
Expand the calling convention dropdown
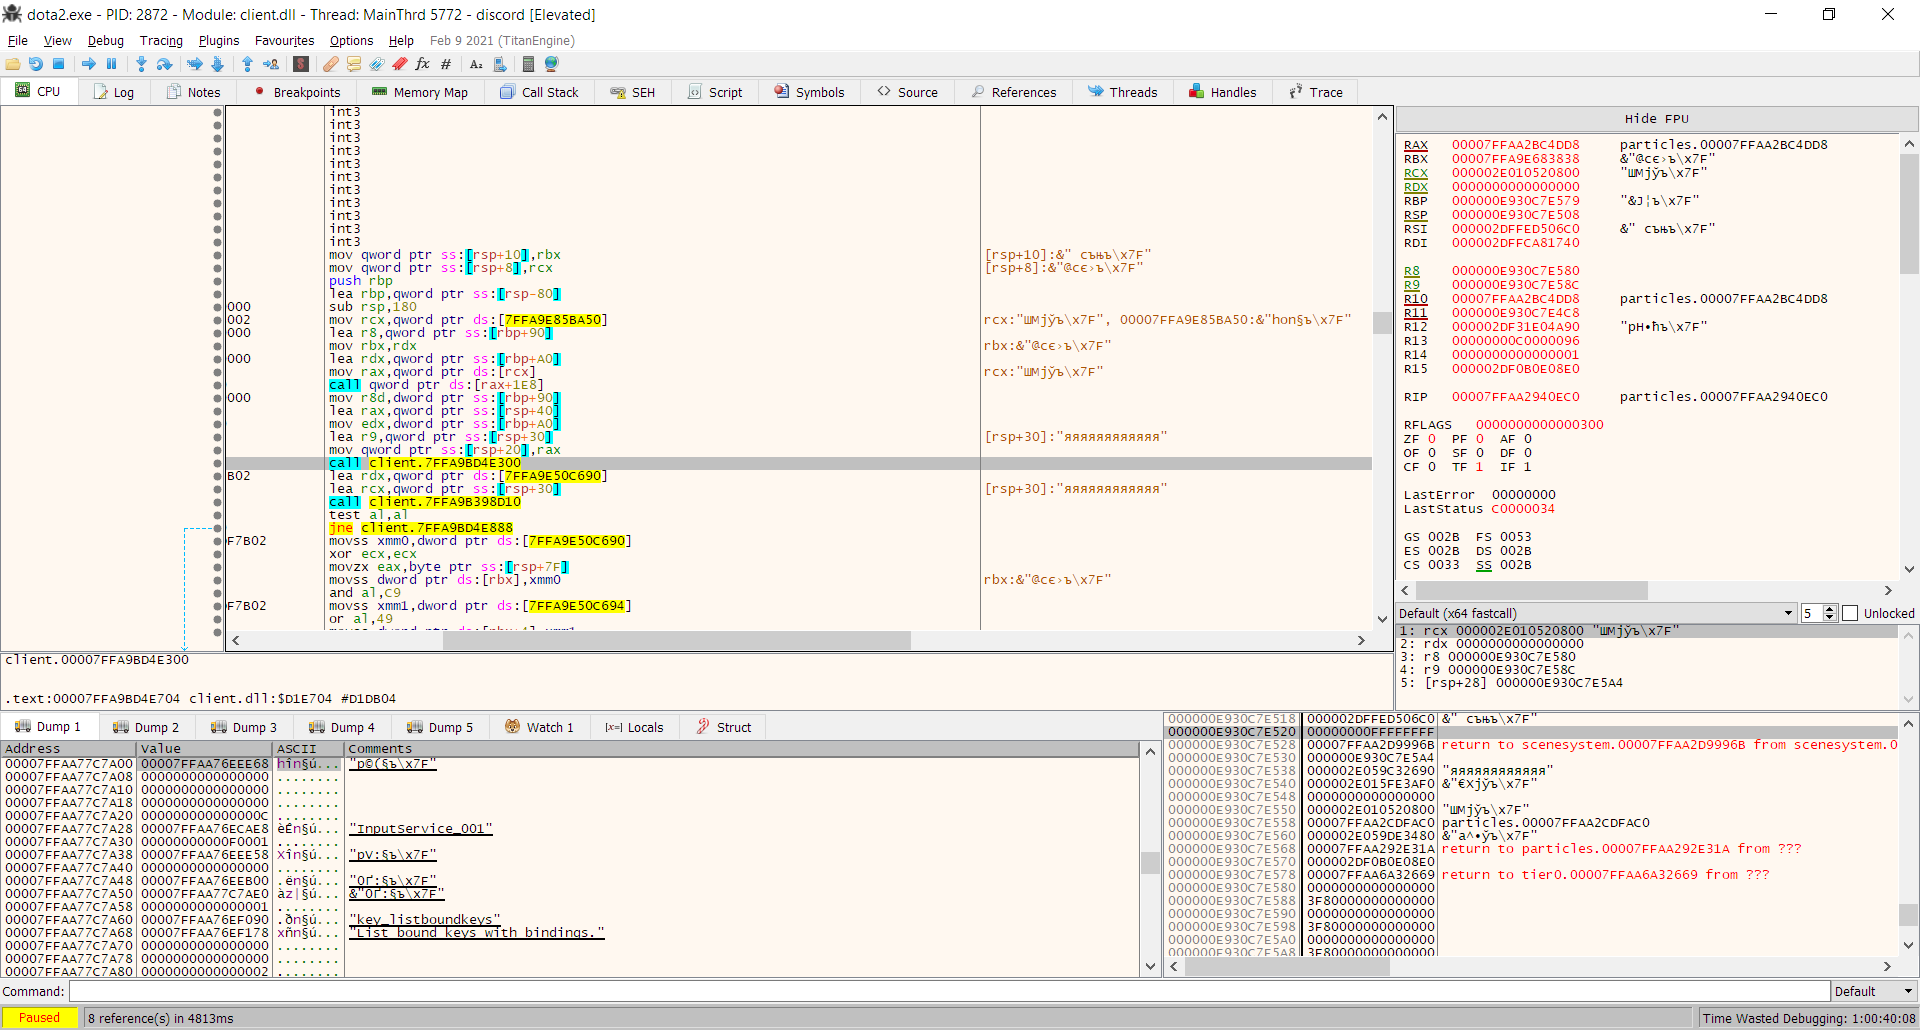click(x=1788, y=613)
